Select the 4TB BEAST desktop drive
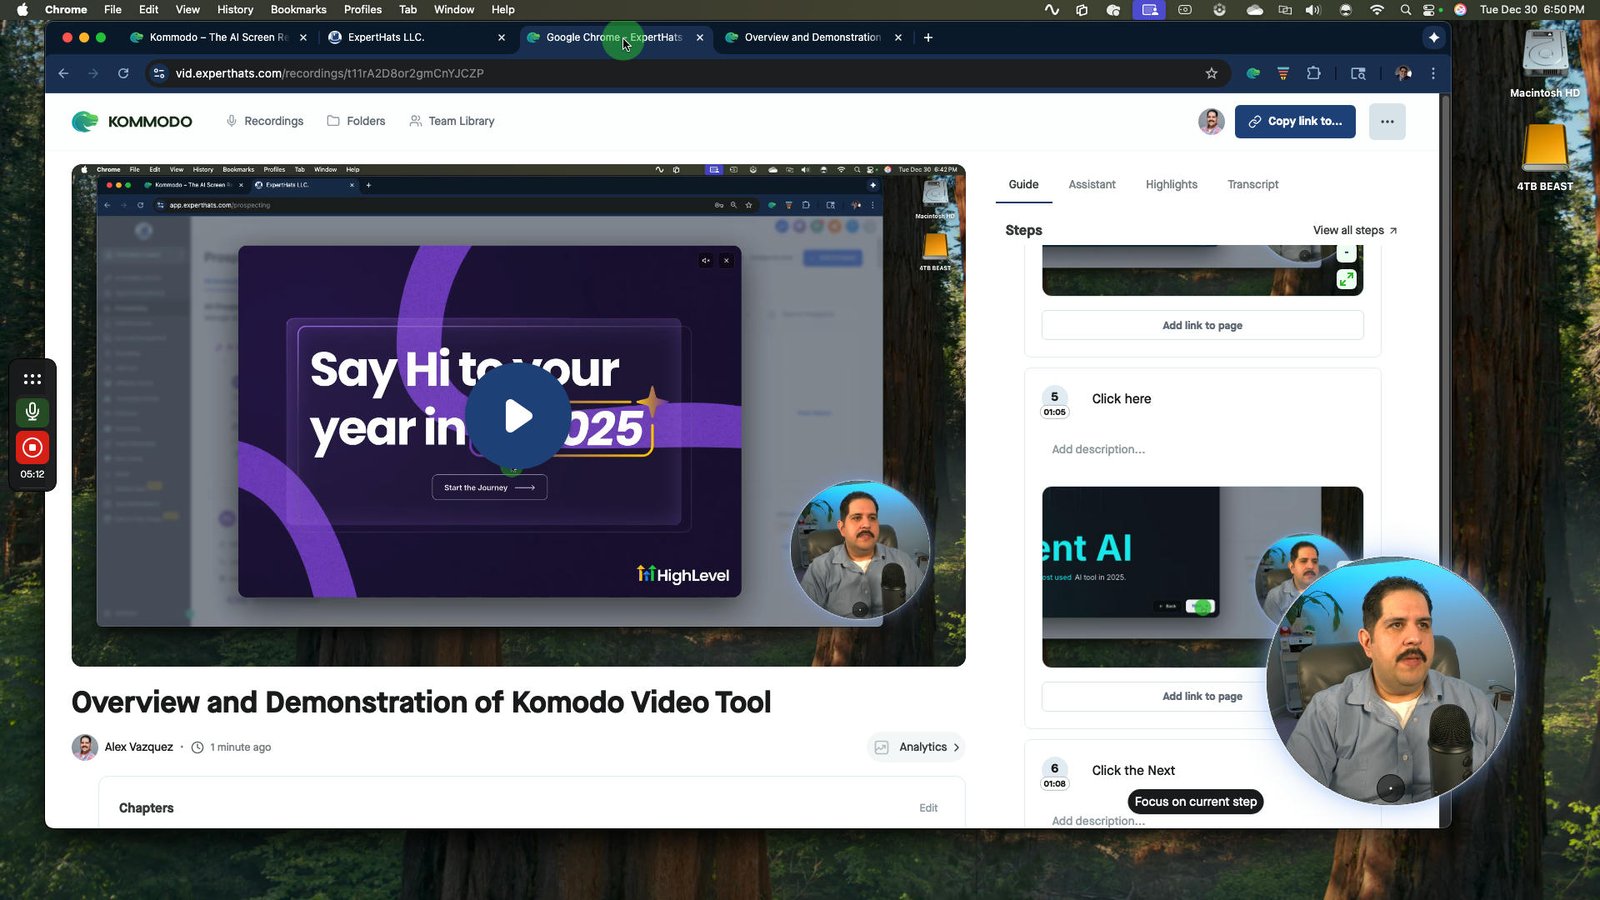This screenshot has height=900, width=1600. 1545,157
